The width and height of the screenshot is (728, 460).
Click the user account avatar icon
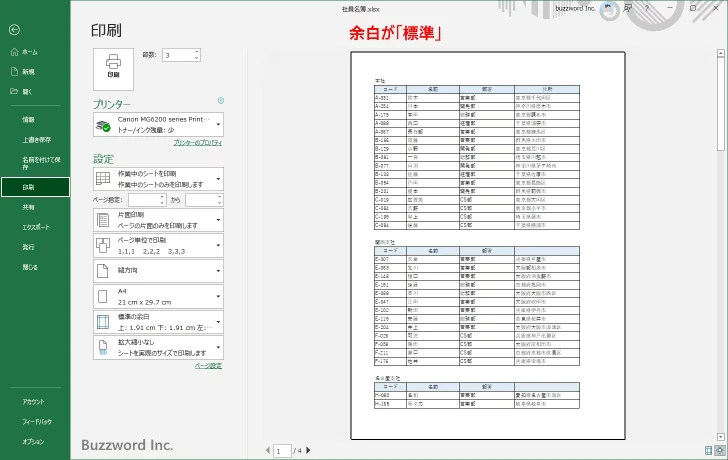coord(608,9)
